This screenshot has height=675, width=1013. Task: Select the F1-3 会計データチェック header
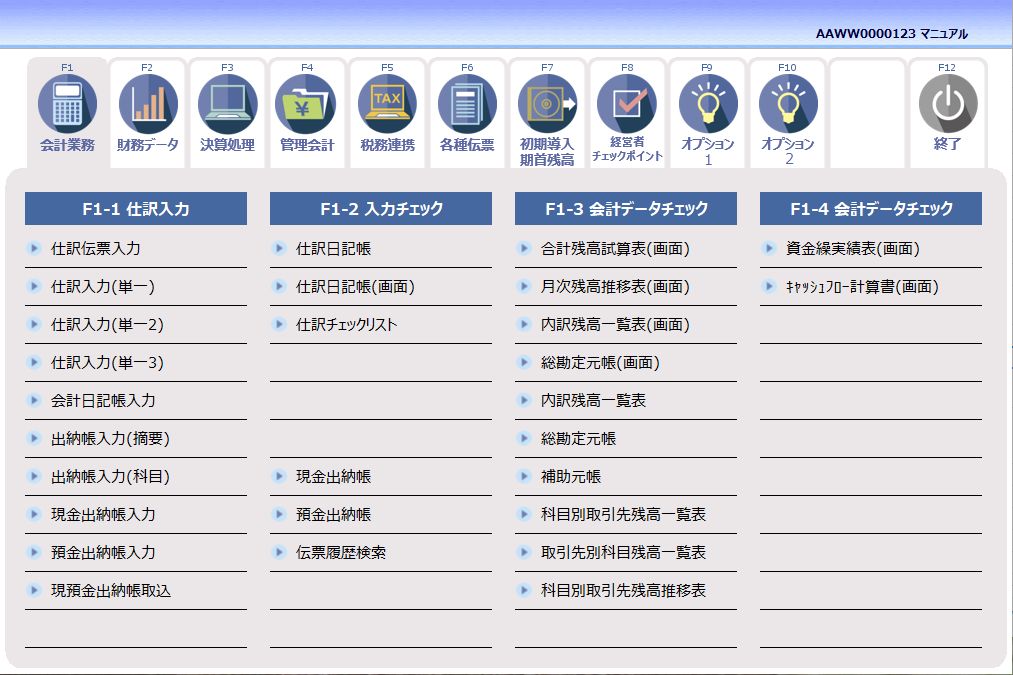point(625,208)
